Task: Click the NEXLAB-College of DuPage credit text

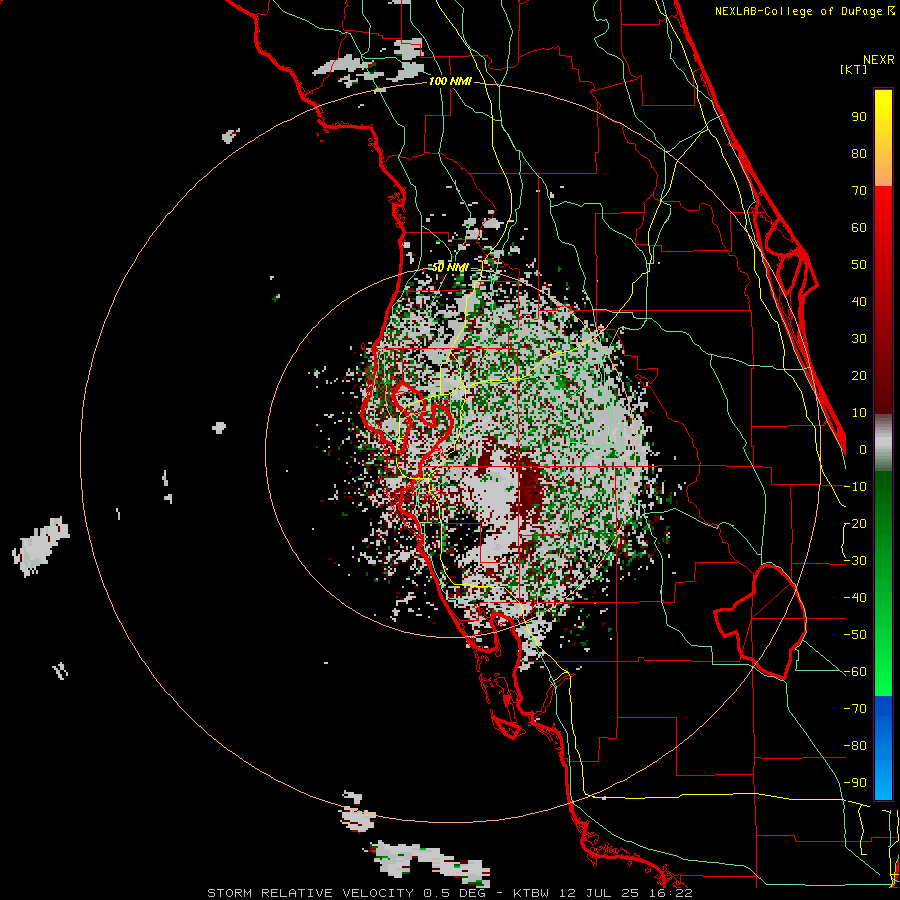Action: (804, 11)
